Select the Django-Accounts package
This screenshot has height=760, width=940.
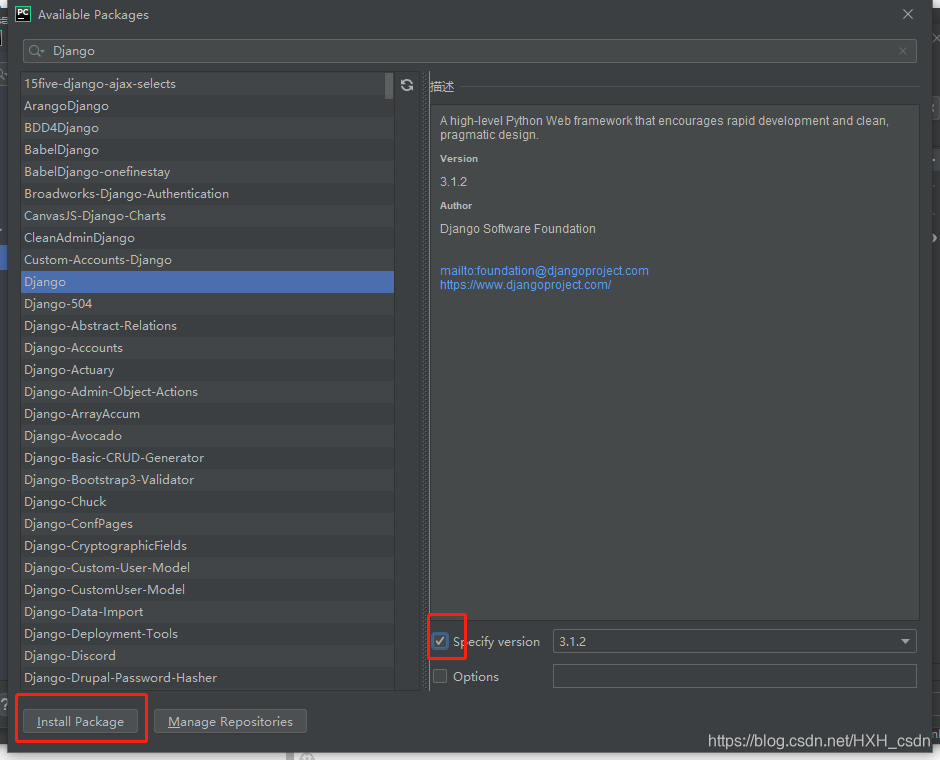pyautogui.click(x=207, y=348)
